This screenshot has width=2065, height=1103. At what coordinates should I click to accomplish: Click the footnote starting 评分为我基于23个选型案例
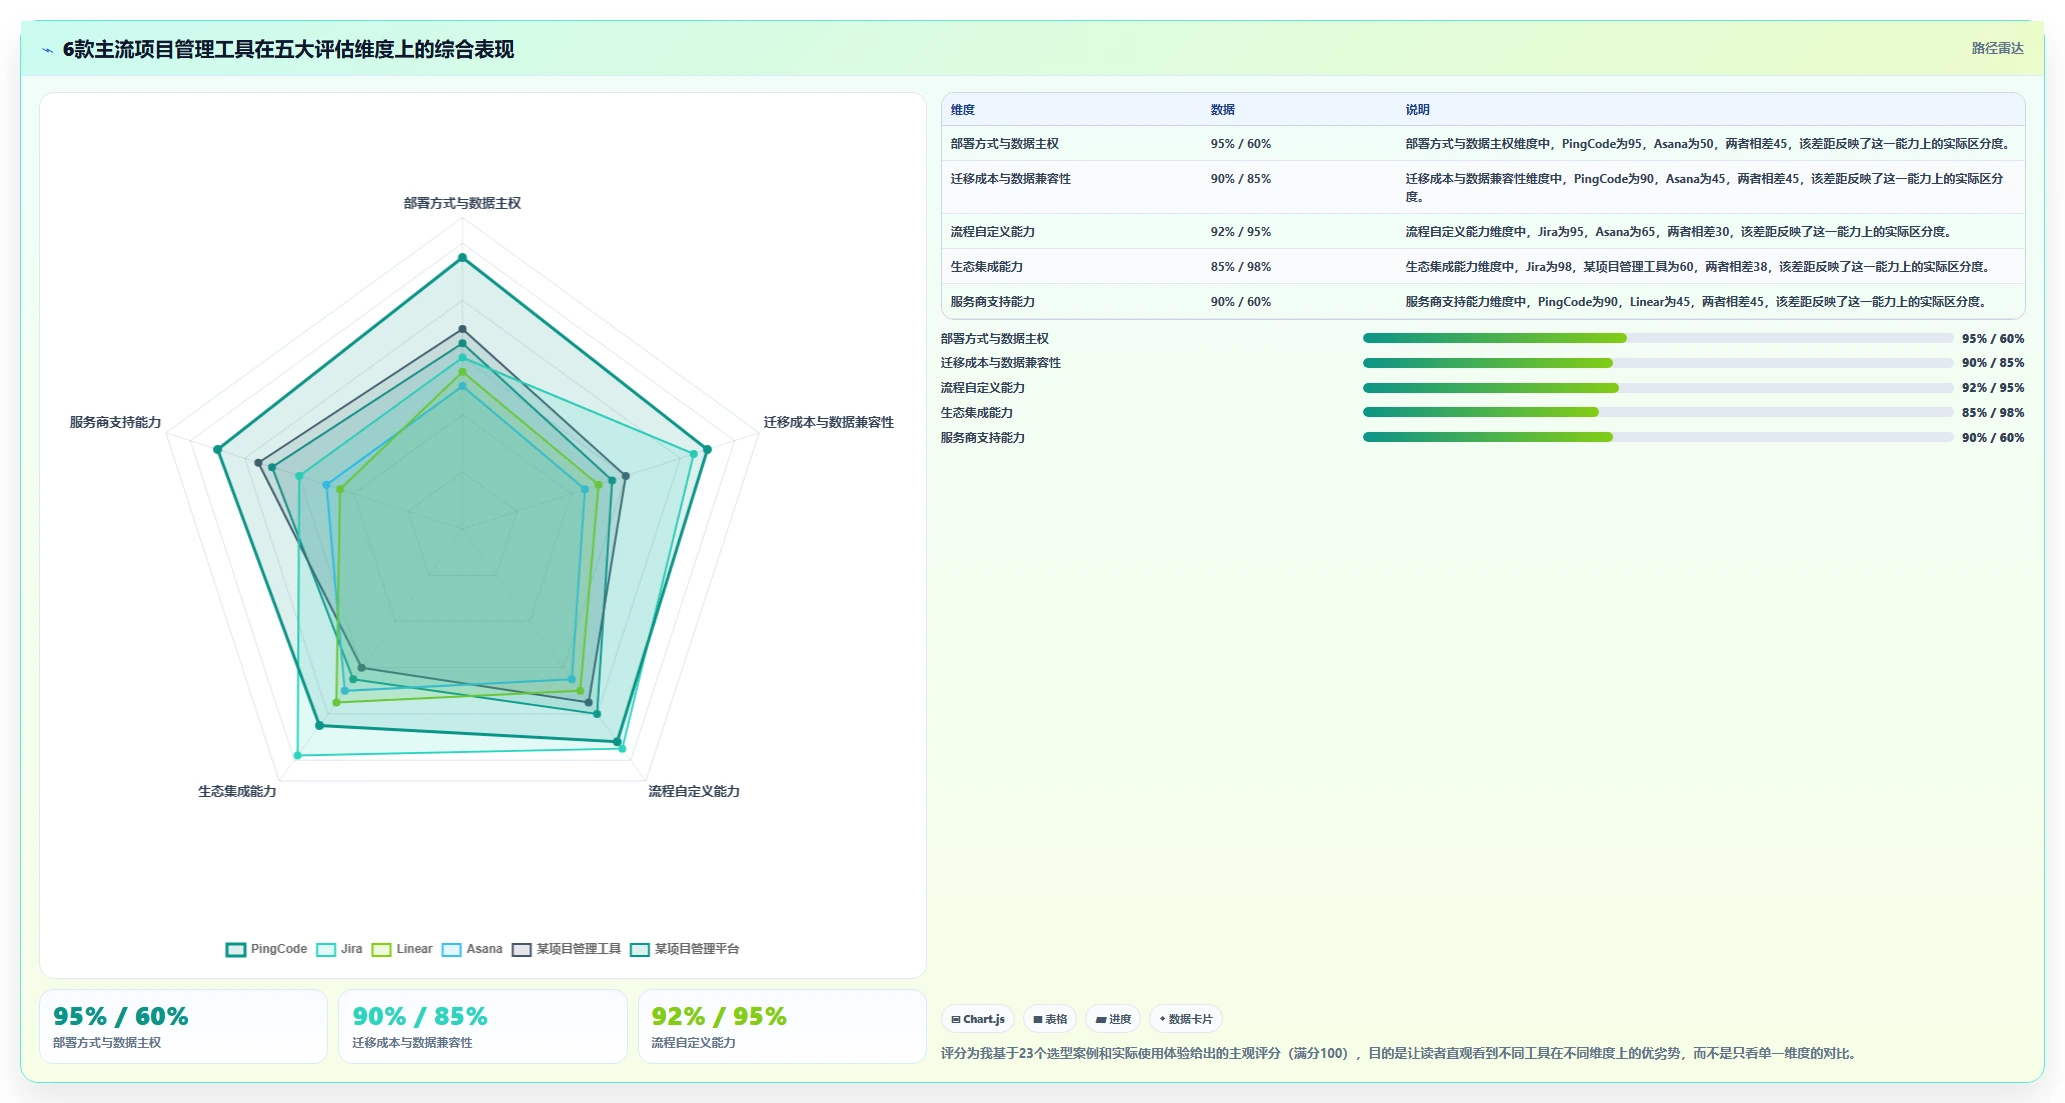pos(1398,1053)
